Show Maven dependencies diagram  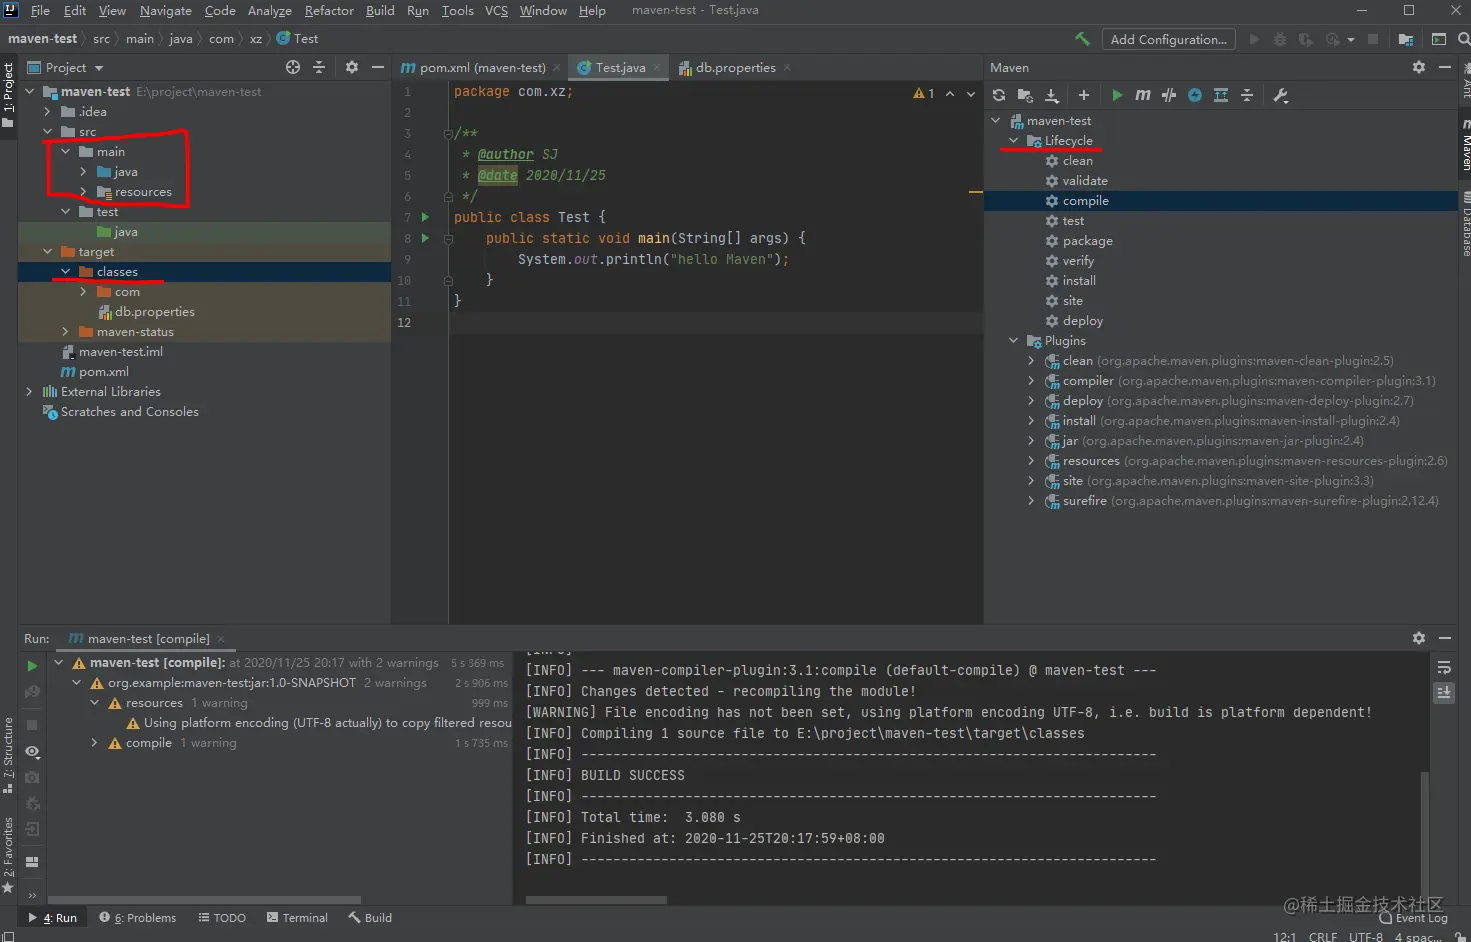[1221, 95]
